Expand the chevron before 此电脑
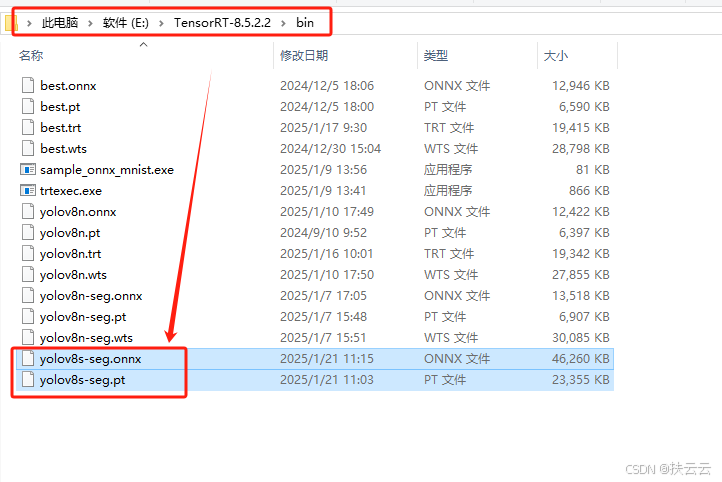The height and width of the screenshot is (482, 722). coord(29,23)
